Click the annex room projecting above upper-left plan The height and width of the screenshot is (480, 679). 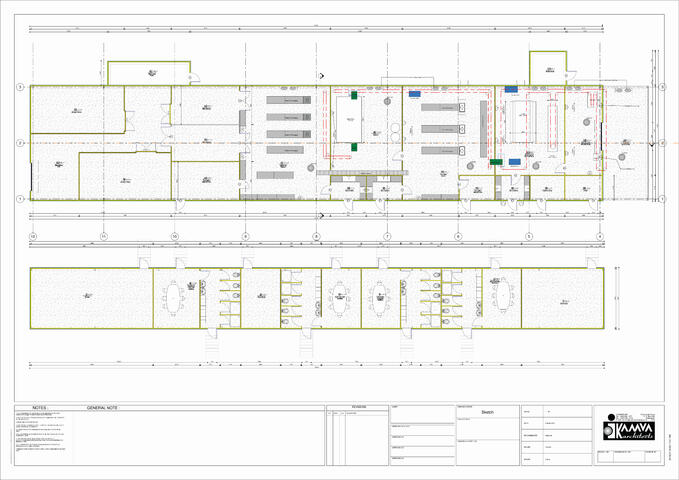149,73
